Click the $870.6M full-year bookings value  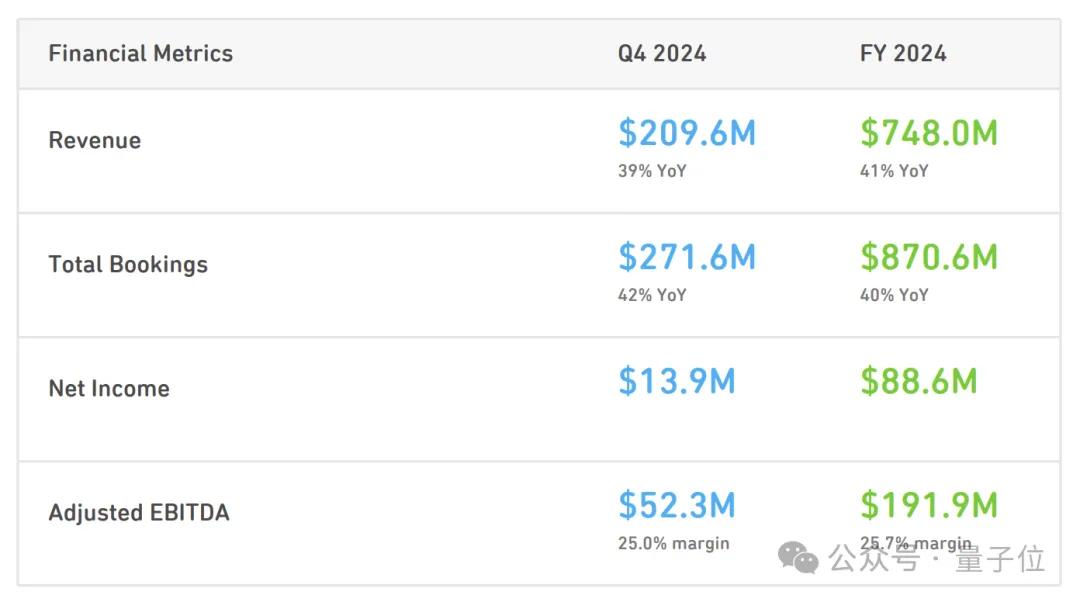(x=928, y=256)
